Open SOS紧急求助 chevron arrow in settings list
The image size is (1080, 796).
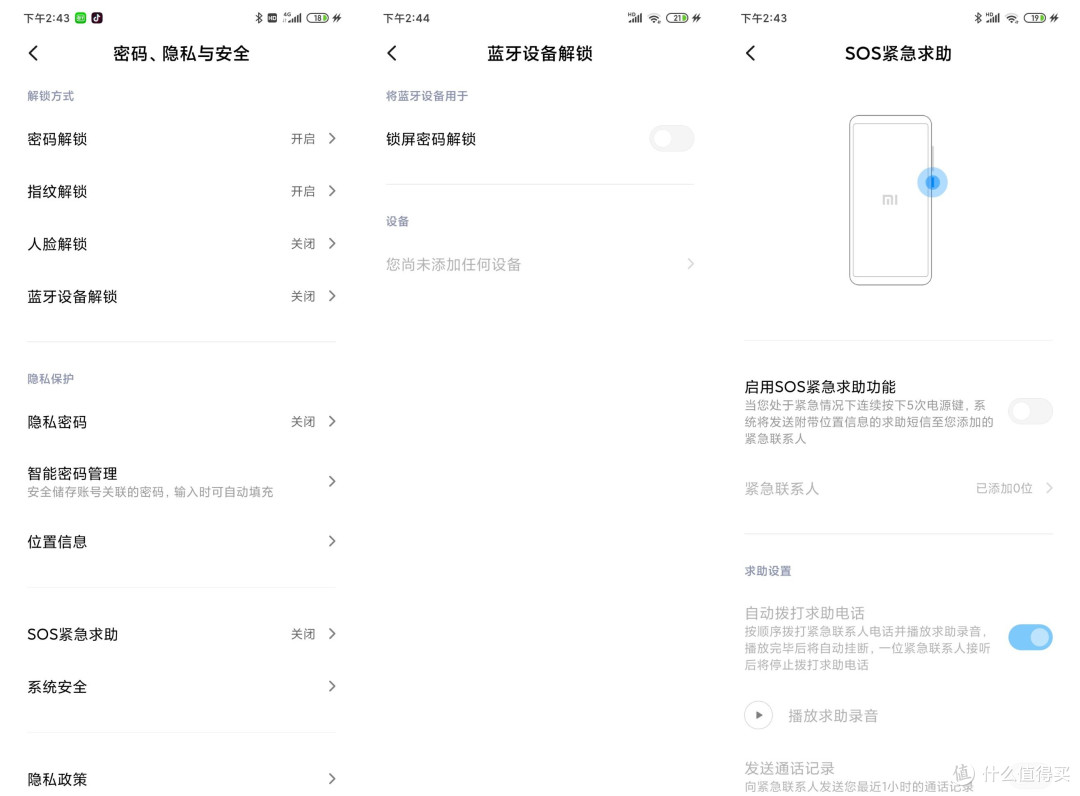tap(332, 633)
